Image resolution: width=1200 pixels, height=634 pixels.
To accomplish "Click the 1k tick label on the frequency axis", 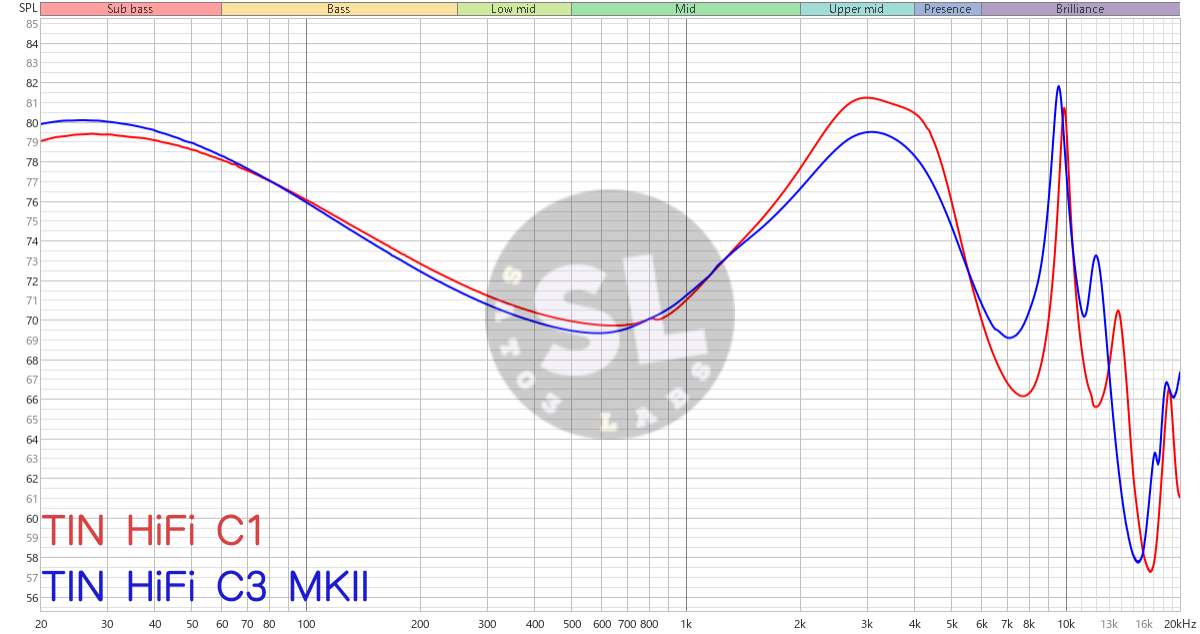I will point(686,623).
